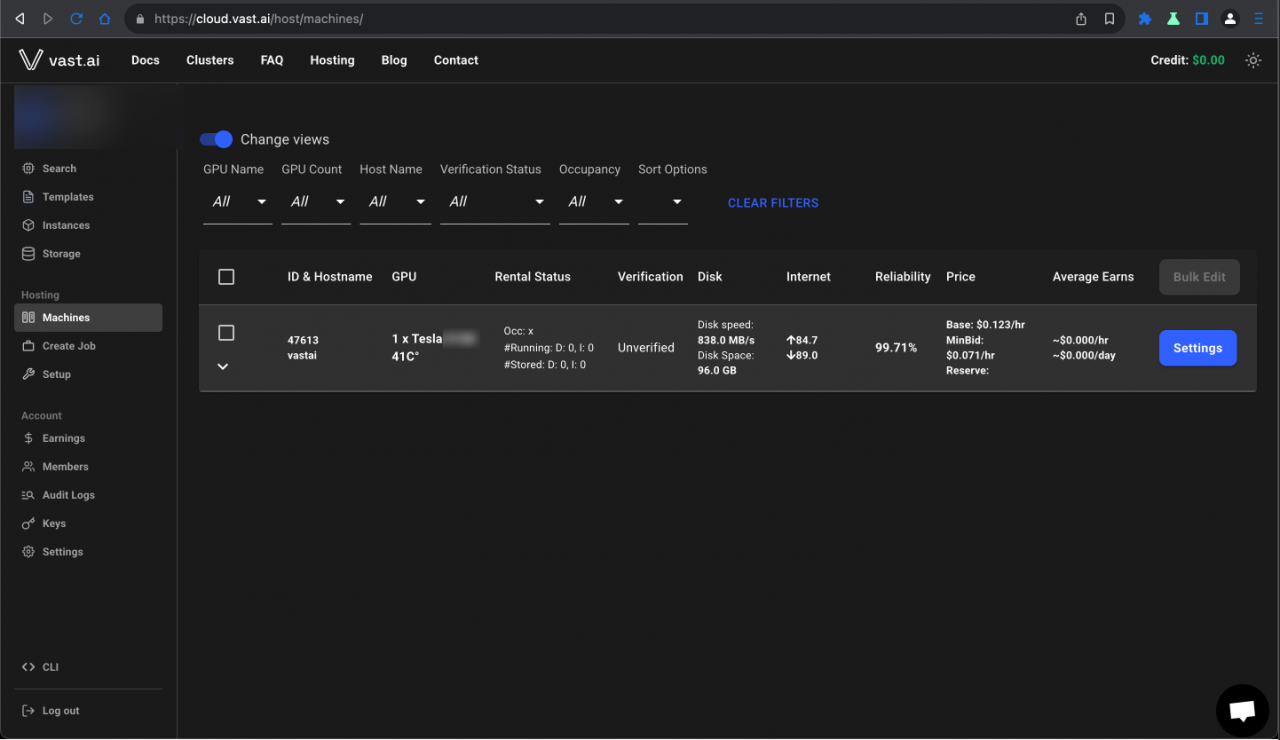Viewport: 1280px width, 740px height.
Task: Open the CLI sidebar entry
Action: pos(50,667)
